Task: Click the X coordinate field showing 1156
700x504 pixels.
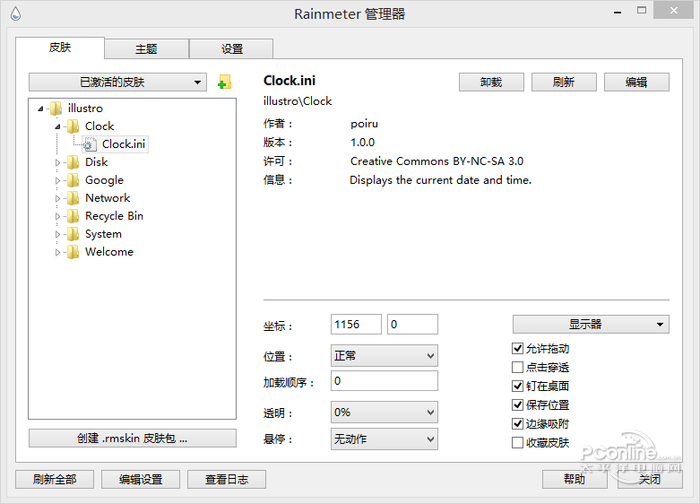Action: coord(356,324)
